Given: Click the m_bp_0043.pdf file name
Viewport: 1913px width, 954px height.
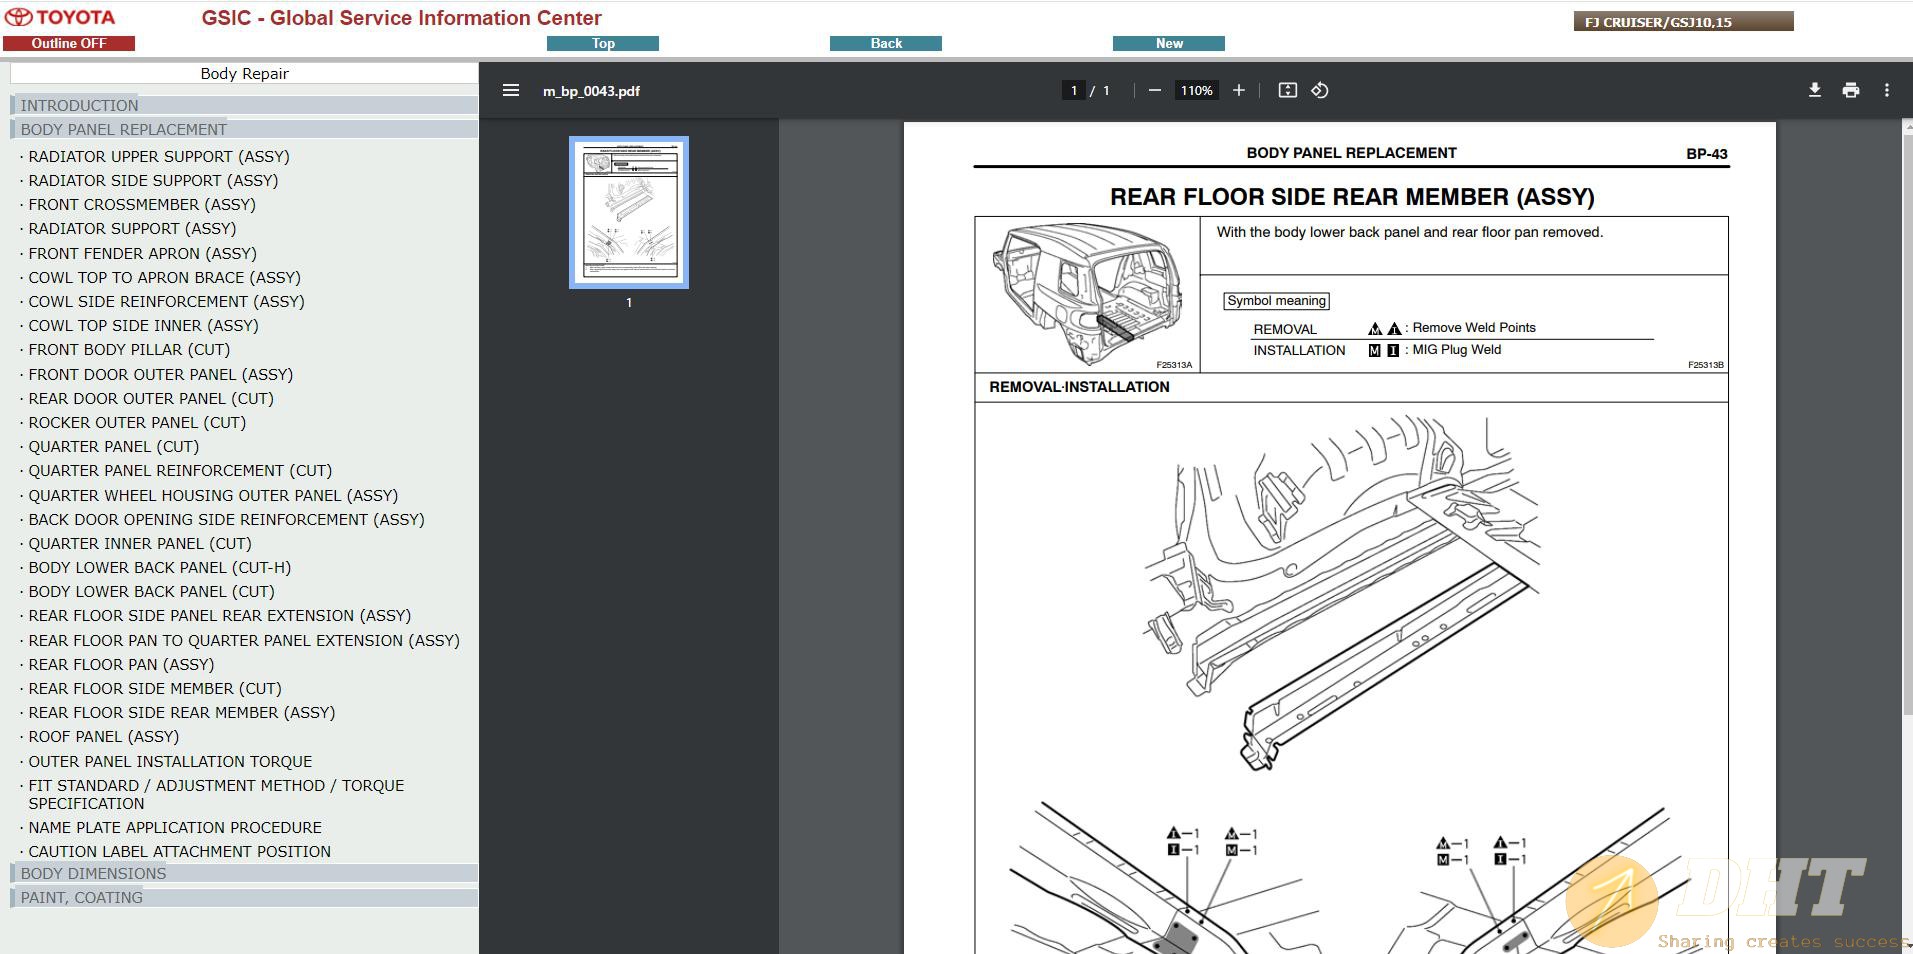Looking at the screenshot, I should [591, 90].
